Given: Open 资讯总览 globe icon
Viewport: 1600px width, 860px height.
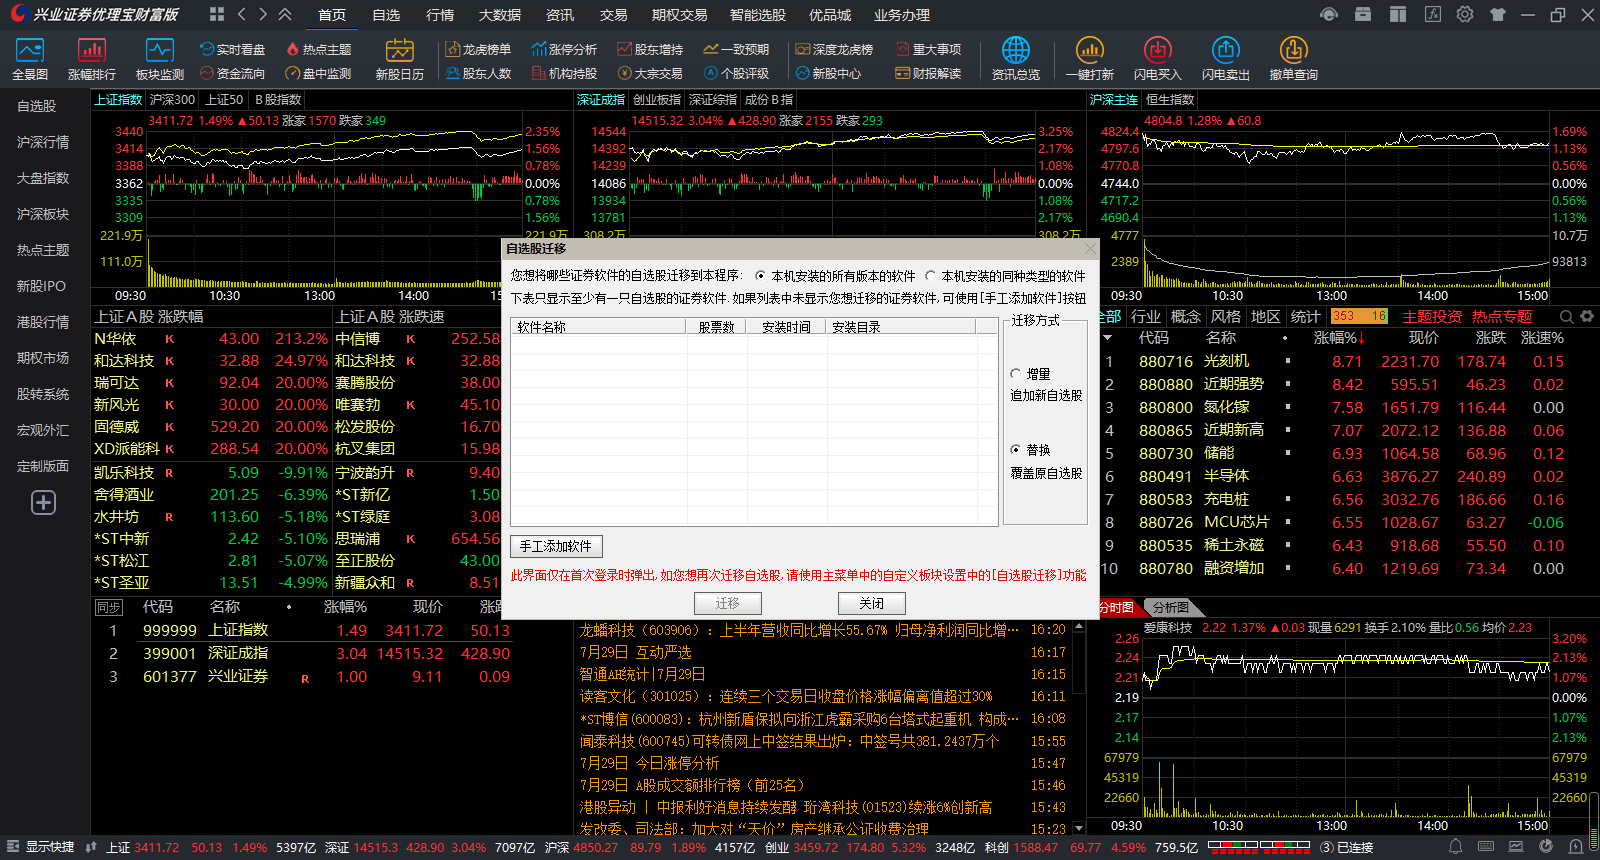Looking at the screenshot, I should [1016, 60].
